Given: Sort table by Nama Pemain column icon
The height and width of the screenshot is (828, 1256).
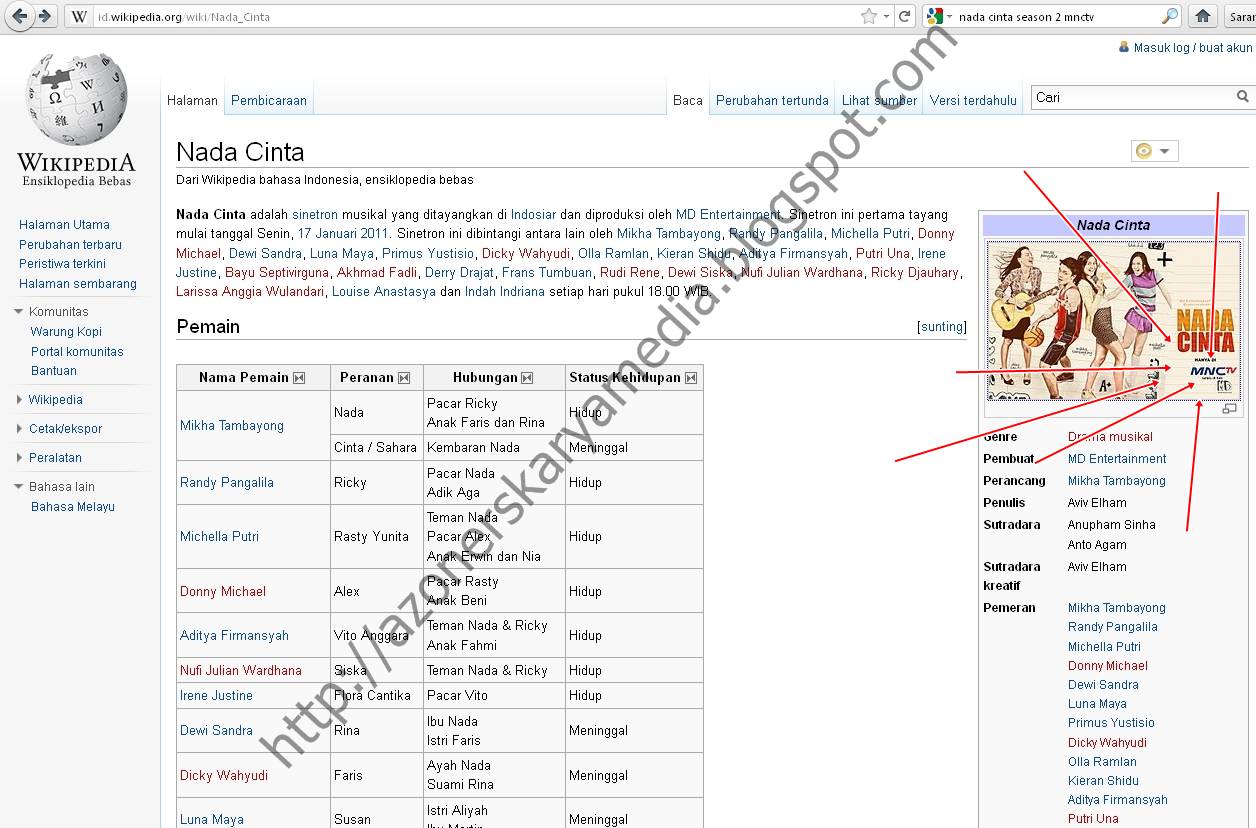Looking at the screenshot, I should 298,378.
